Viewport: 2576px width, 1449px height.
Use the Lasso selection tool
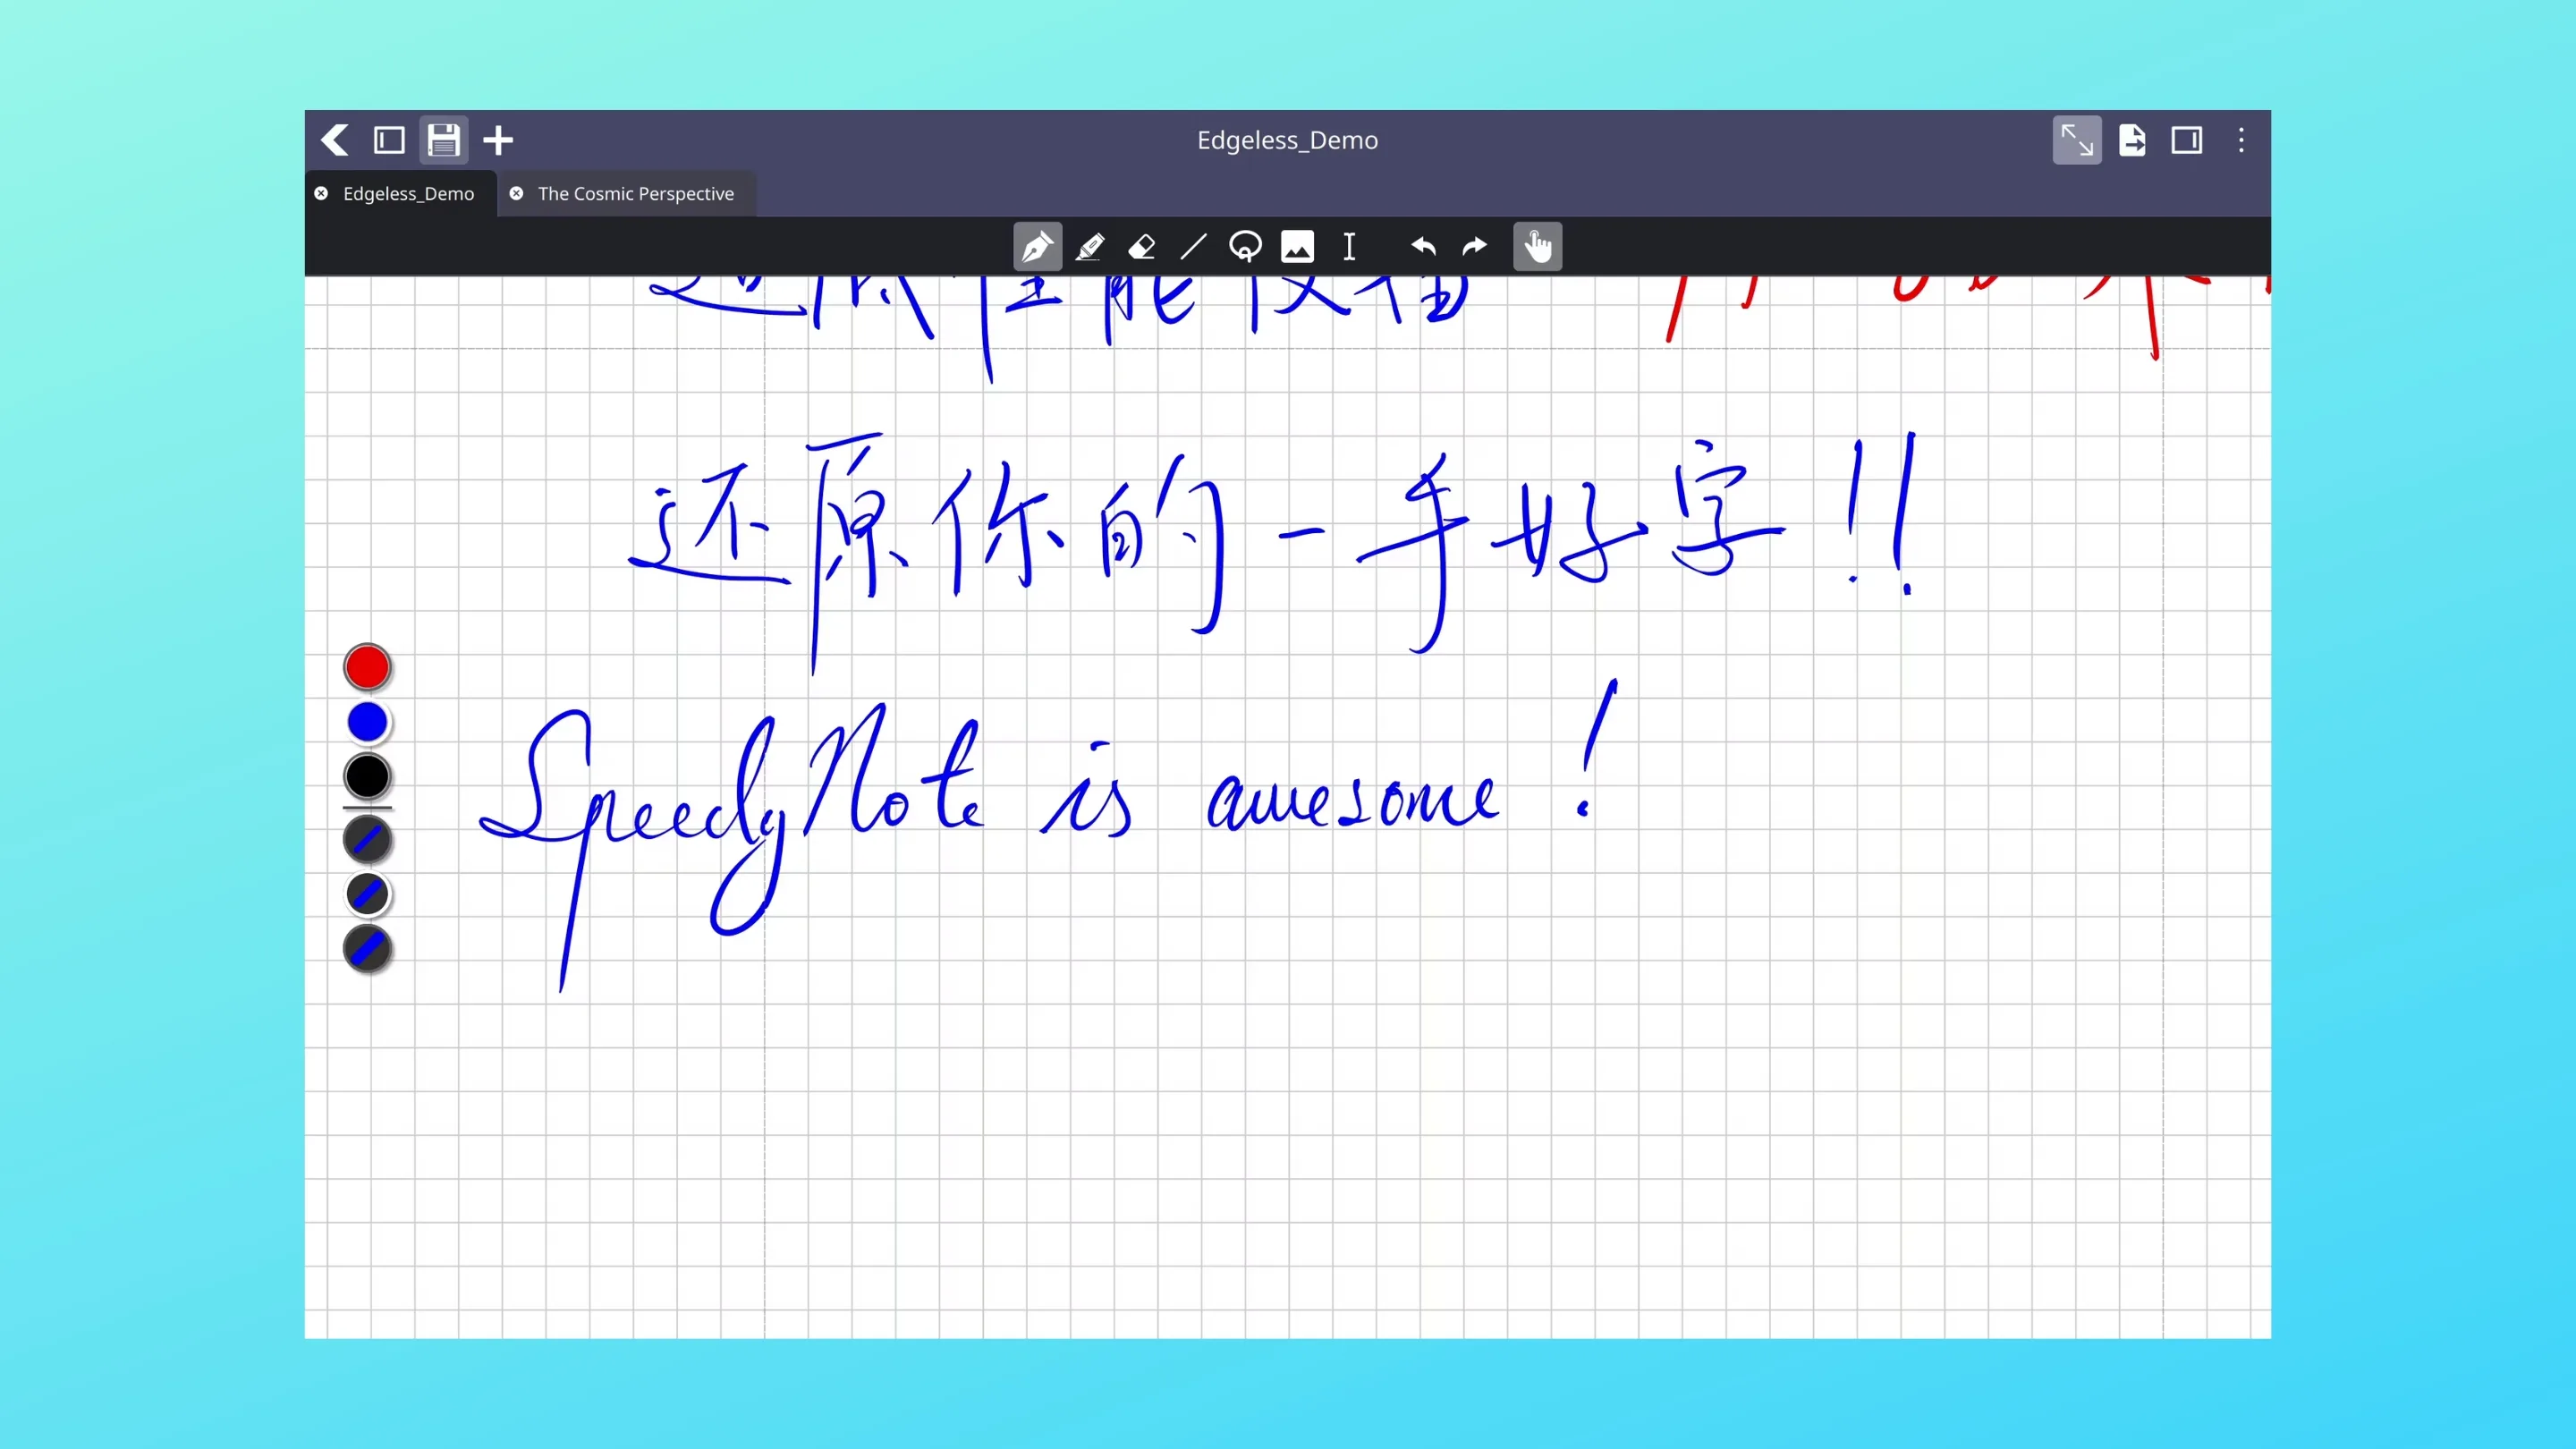point(1246,247)
